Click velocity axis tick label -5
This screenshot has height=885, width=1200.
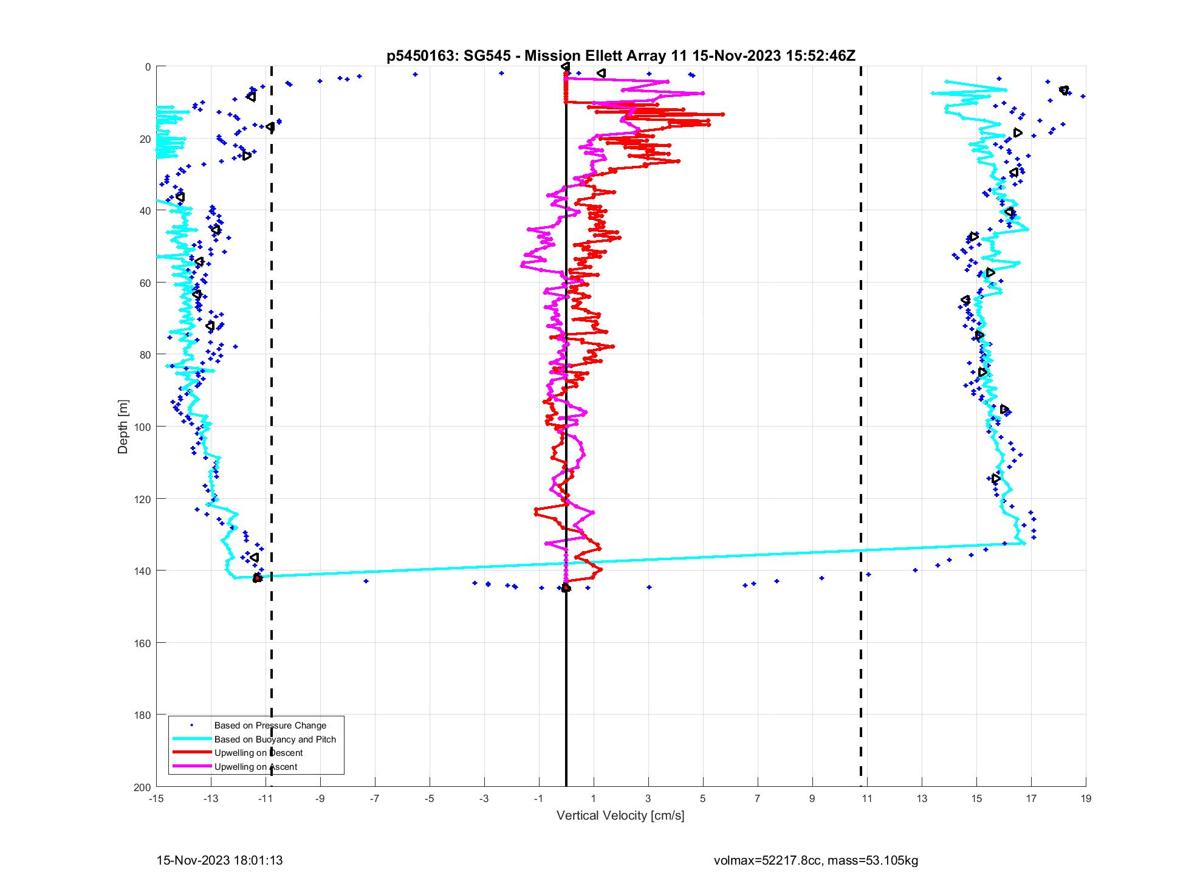tap(430, 799)
